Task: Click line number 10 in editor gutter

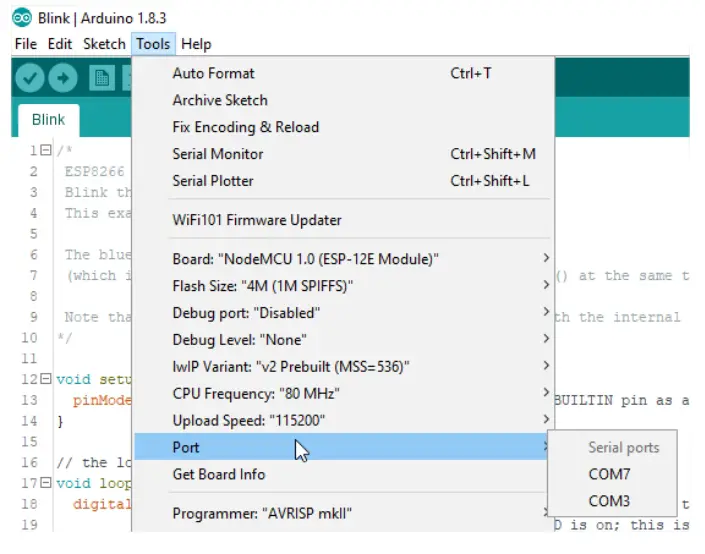Action: pos(29,338)
